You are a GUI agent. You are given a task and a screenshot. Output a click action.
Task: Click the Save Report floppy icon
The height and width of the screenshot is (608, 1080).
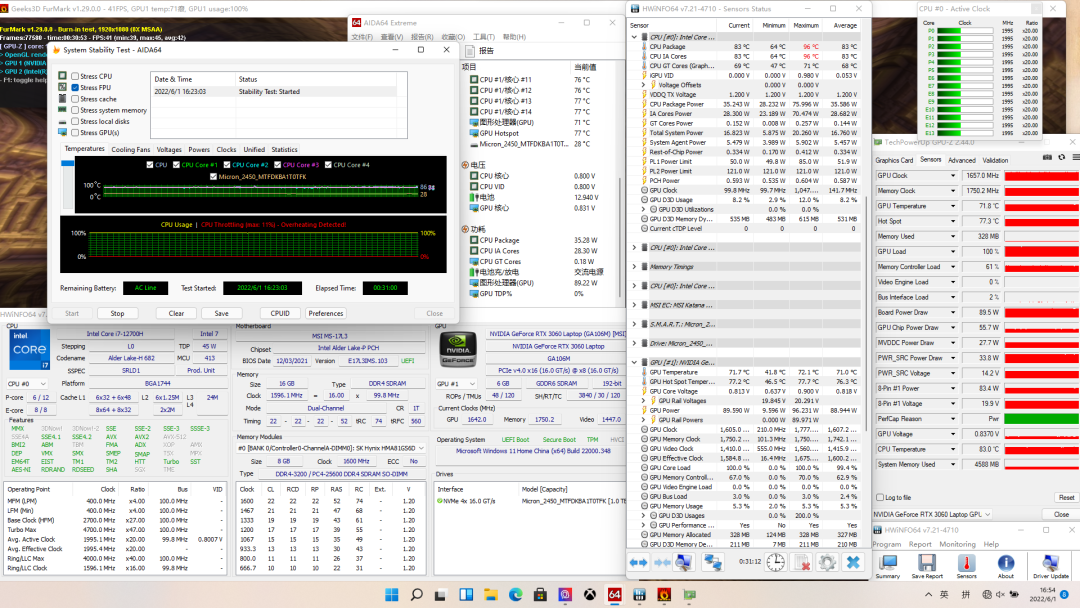point(927,563)
